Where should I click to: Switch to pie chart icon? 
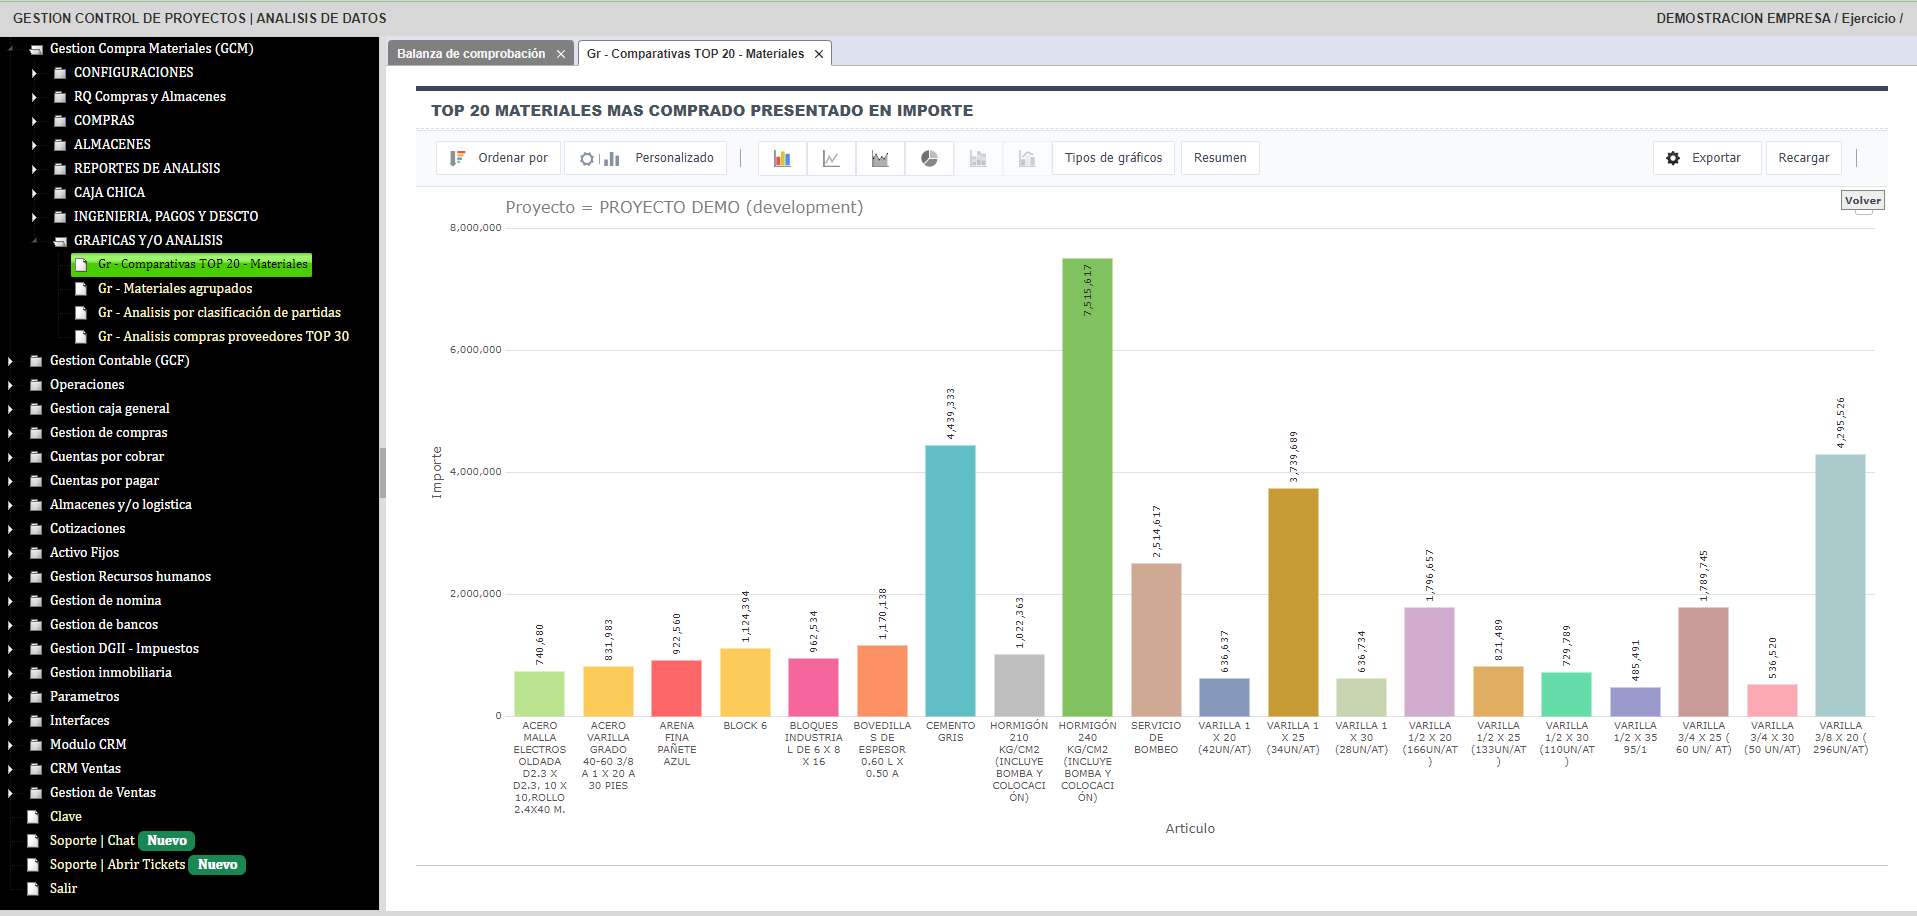(x=929, y=158)
